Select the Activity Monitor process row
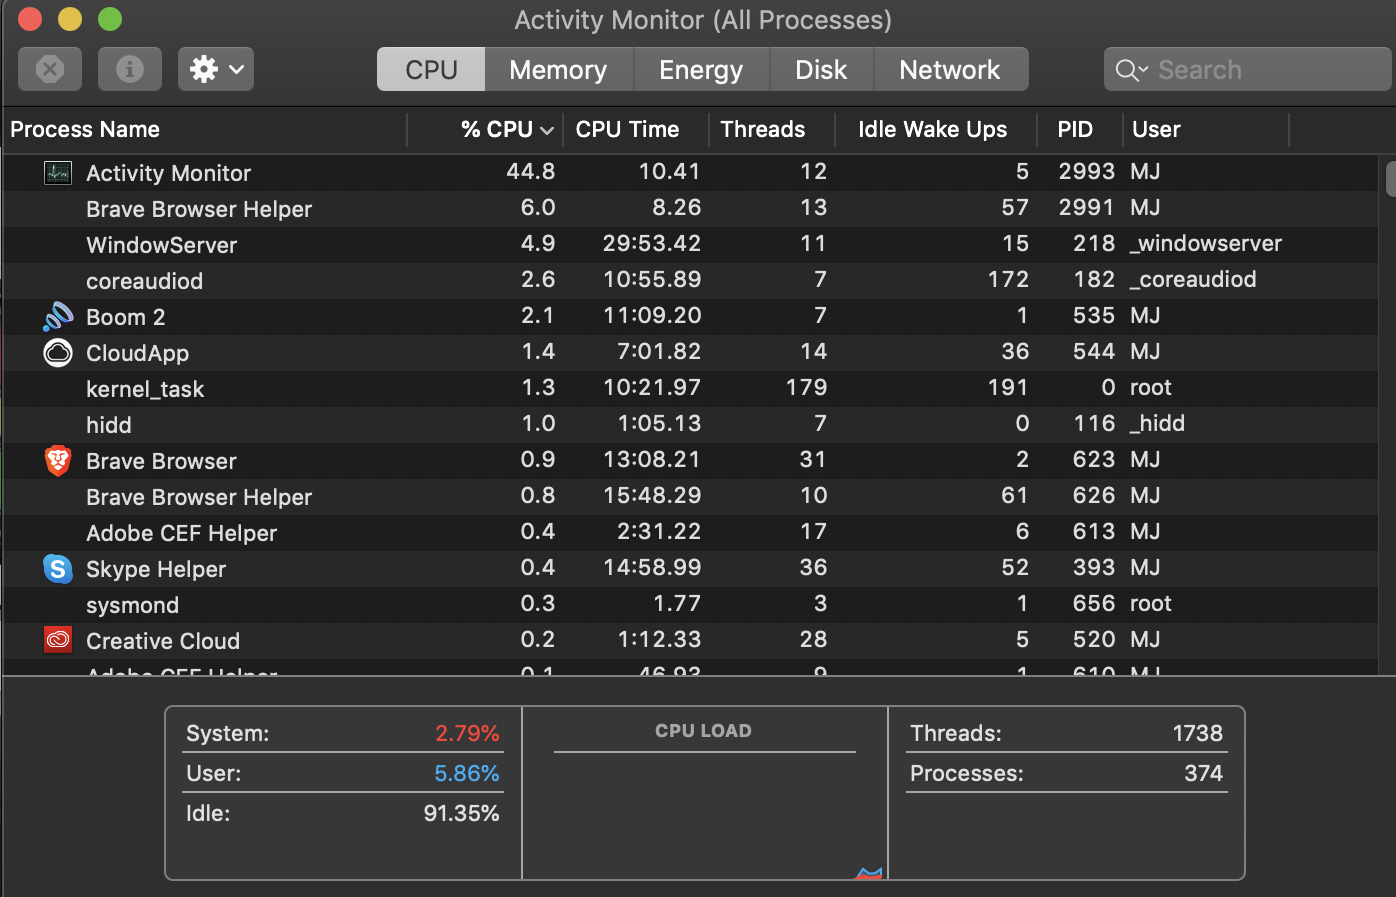Viewport: 1396px width, 897px height. click(690, 173)
